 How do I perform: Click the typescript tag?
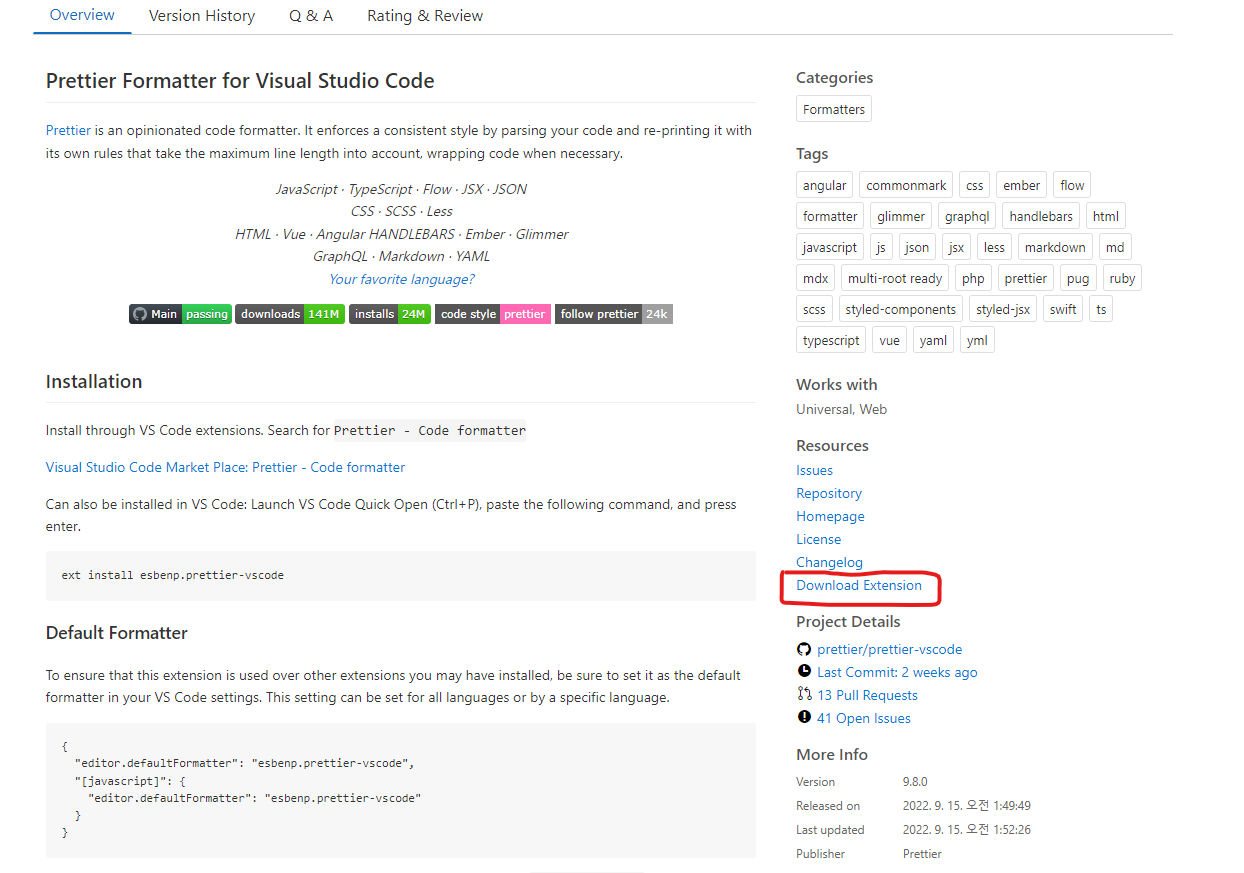(830, 339)
